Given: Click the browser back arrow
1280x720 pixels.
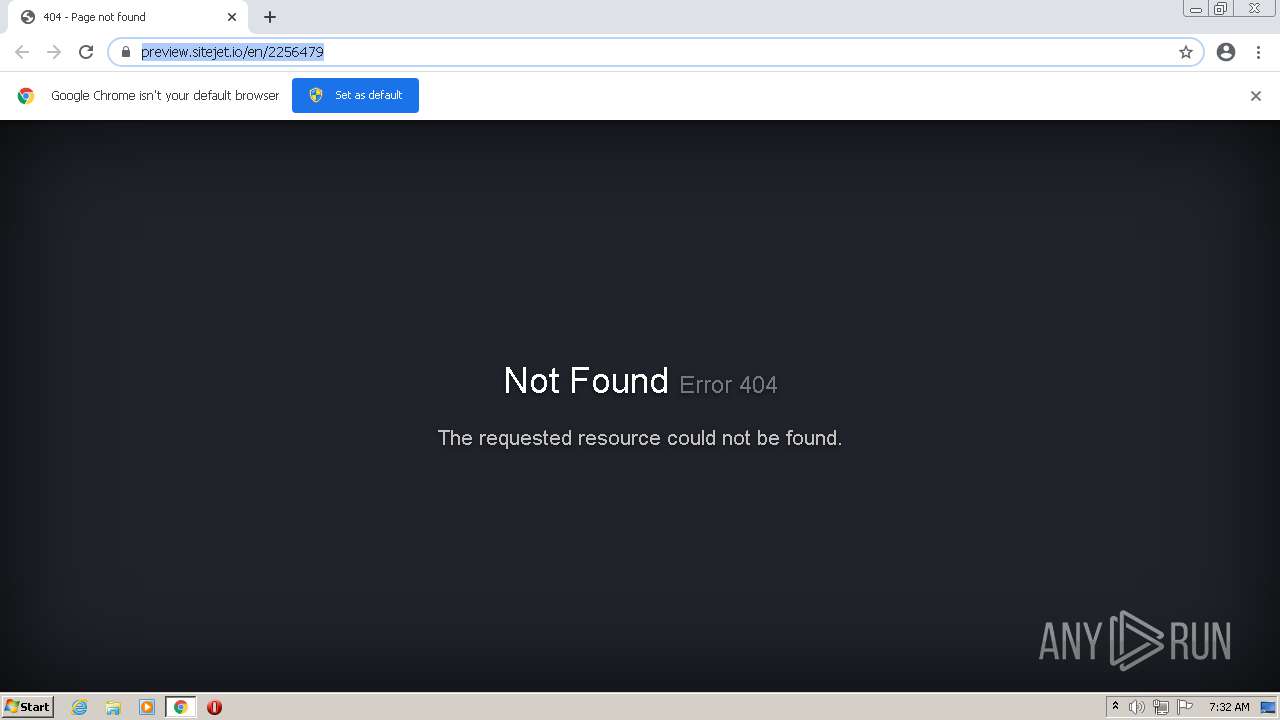Looking at the screenshot, I should pos(22,52).
